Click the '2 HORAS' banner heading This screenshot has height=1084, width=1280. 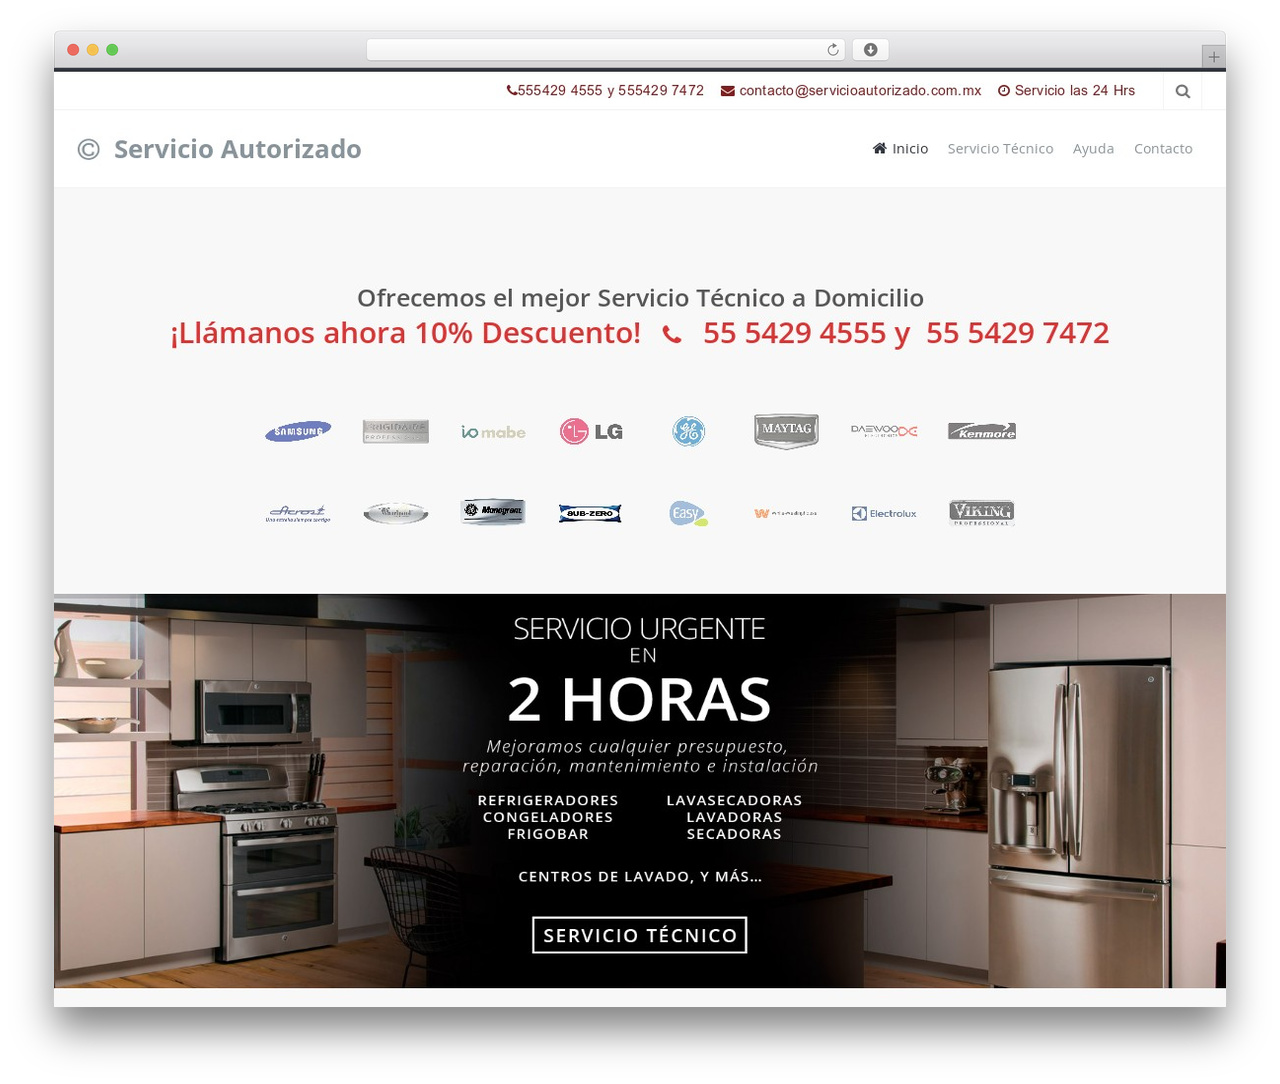pyautogui.click(x=640, y=699)
